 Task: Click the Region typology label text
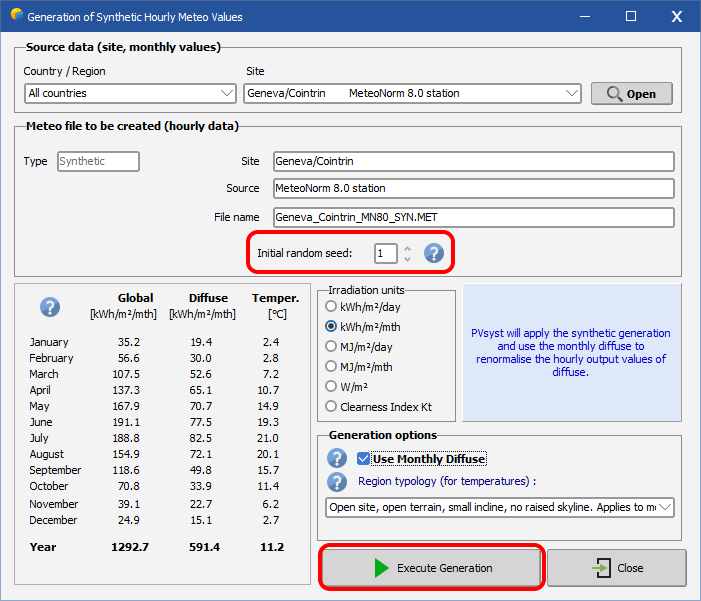[447, 482]
